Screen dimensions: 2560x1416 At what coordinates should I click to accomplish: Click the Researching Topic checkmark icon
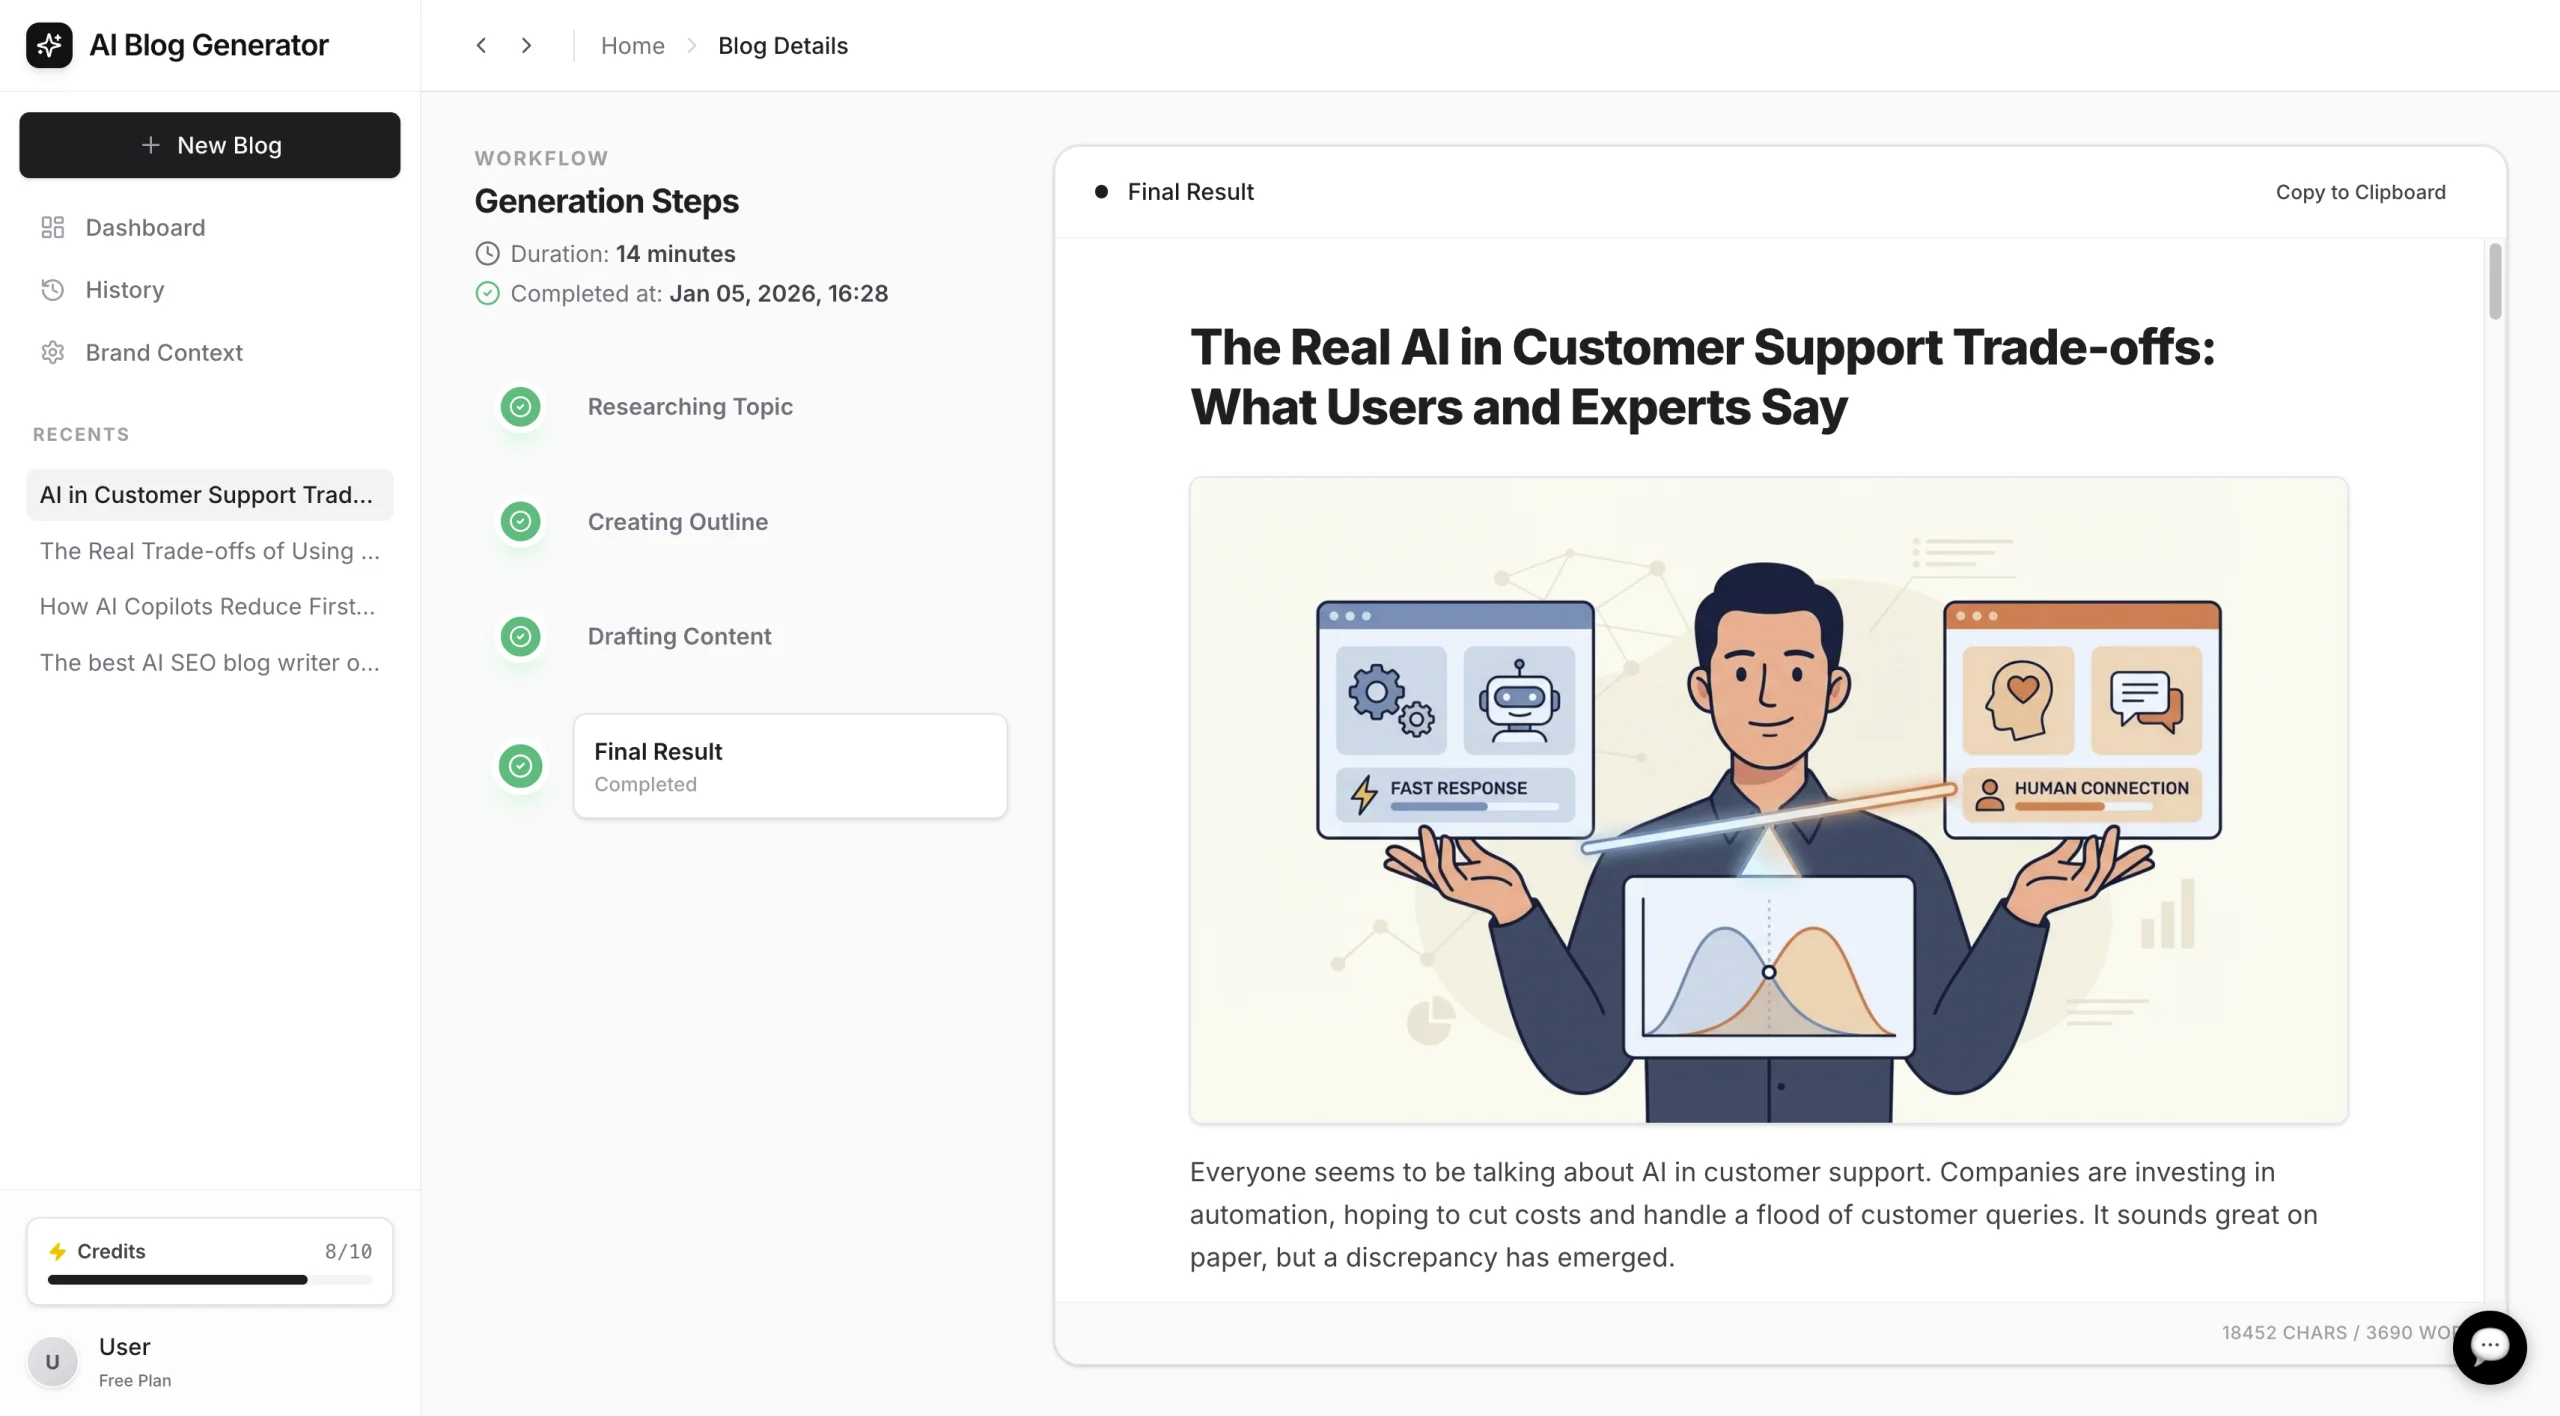pos(520,407)
